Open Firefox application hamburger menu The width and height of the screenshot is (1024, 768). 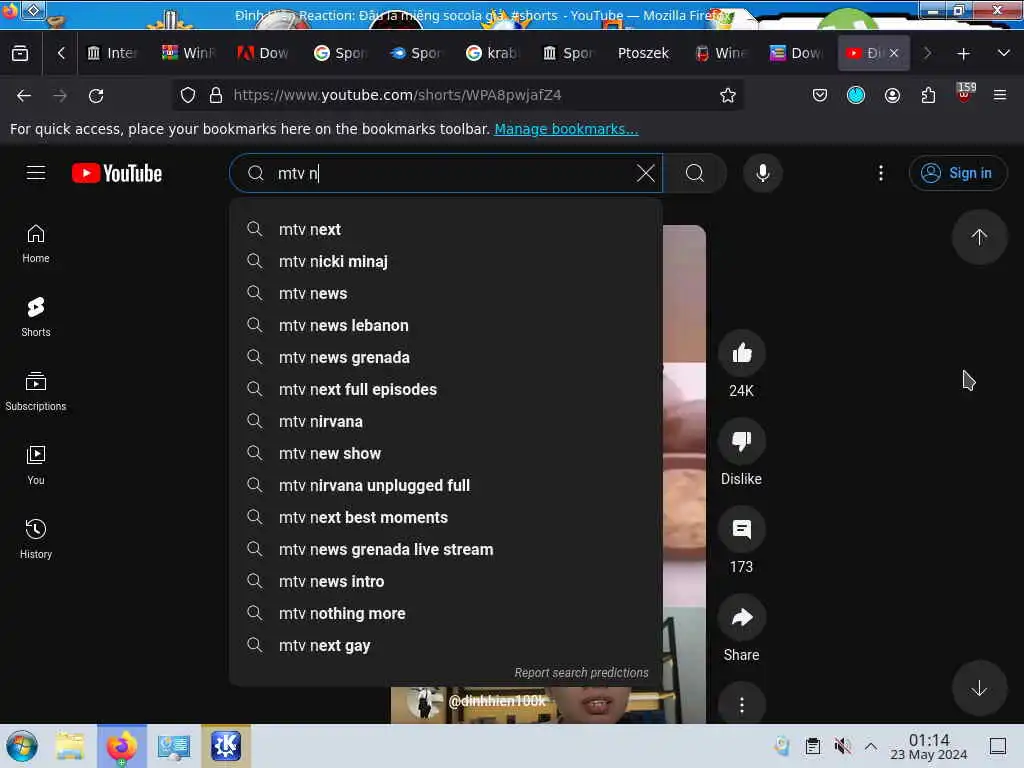pyautogui.click(x=1000, y=95)
